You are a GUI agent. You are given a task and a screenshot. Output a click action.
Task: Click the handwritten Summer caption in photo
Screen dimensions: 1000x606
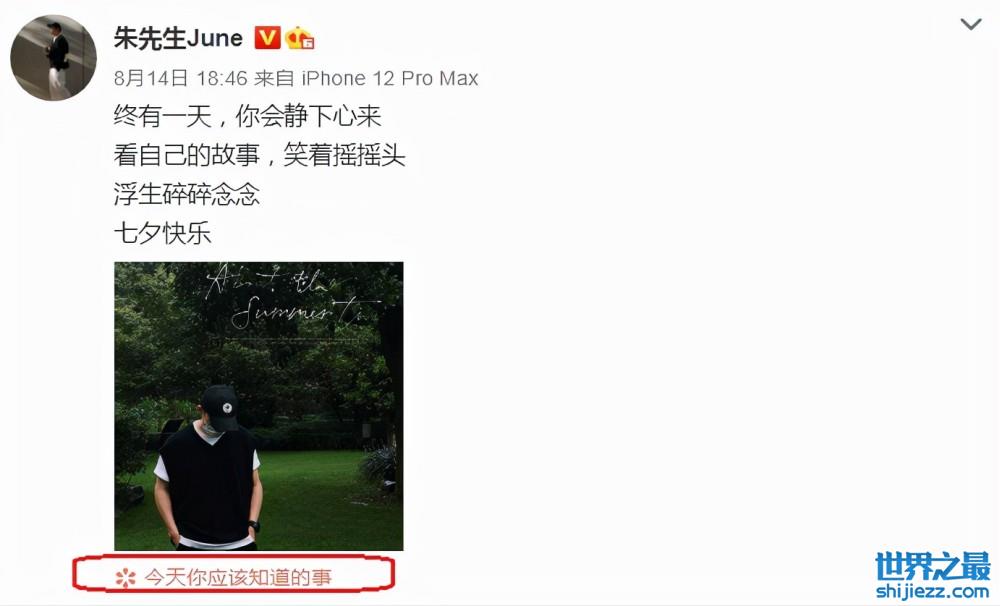pos(293,297)
